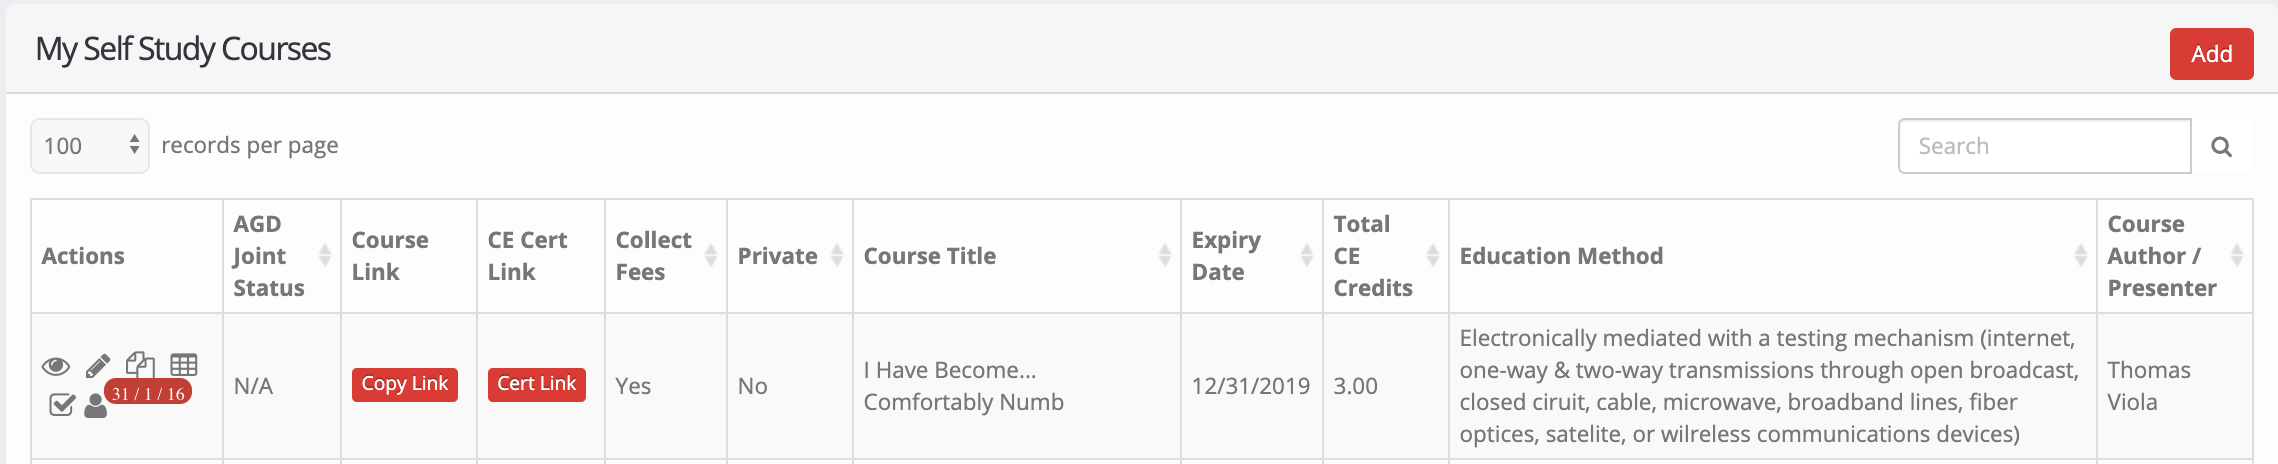The width and height of the screenshot is (2278, 464).
Task: Open the records per page dropdown
Action: tap(90, 146)
